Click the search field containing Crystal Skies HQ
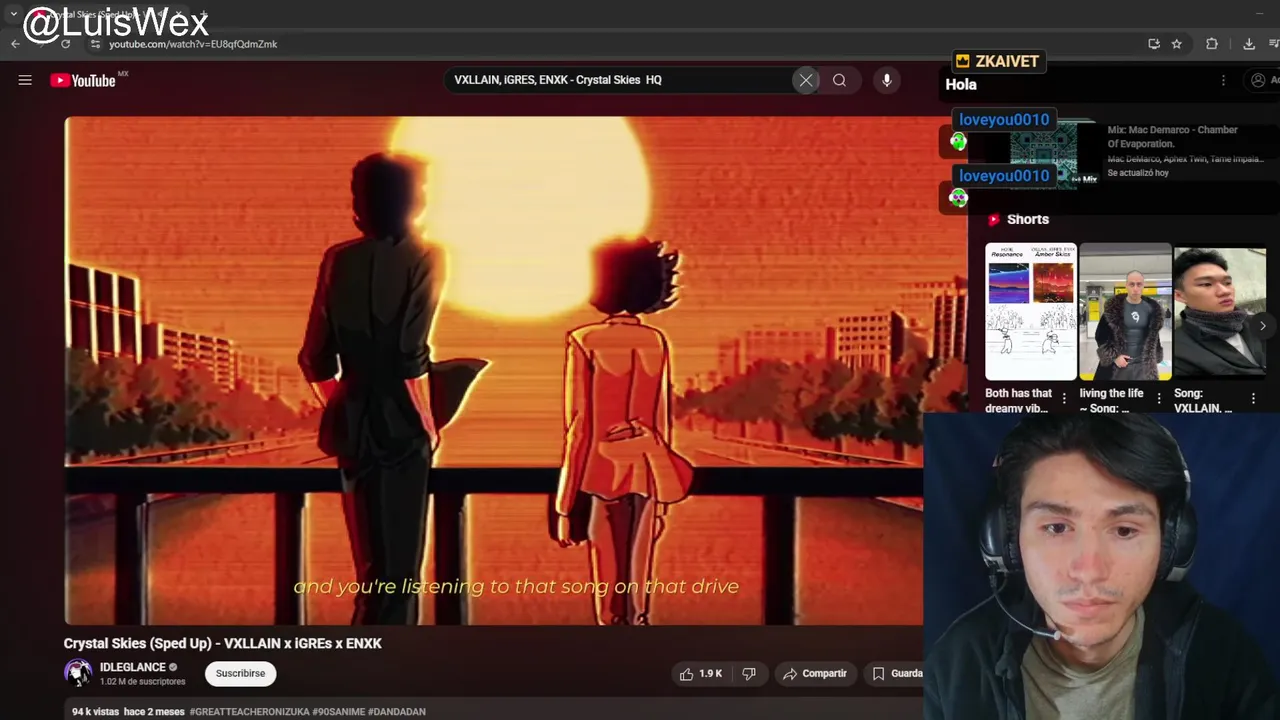This screenshot has height=720, width=1280. pos(620,80)
